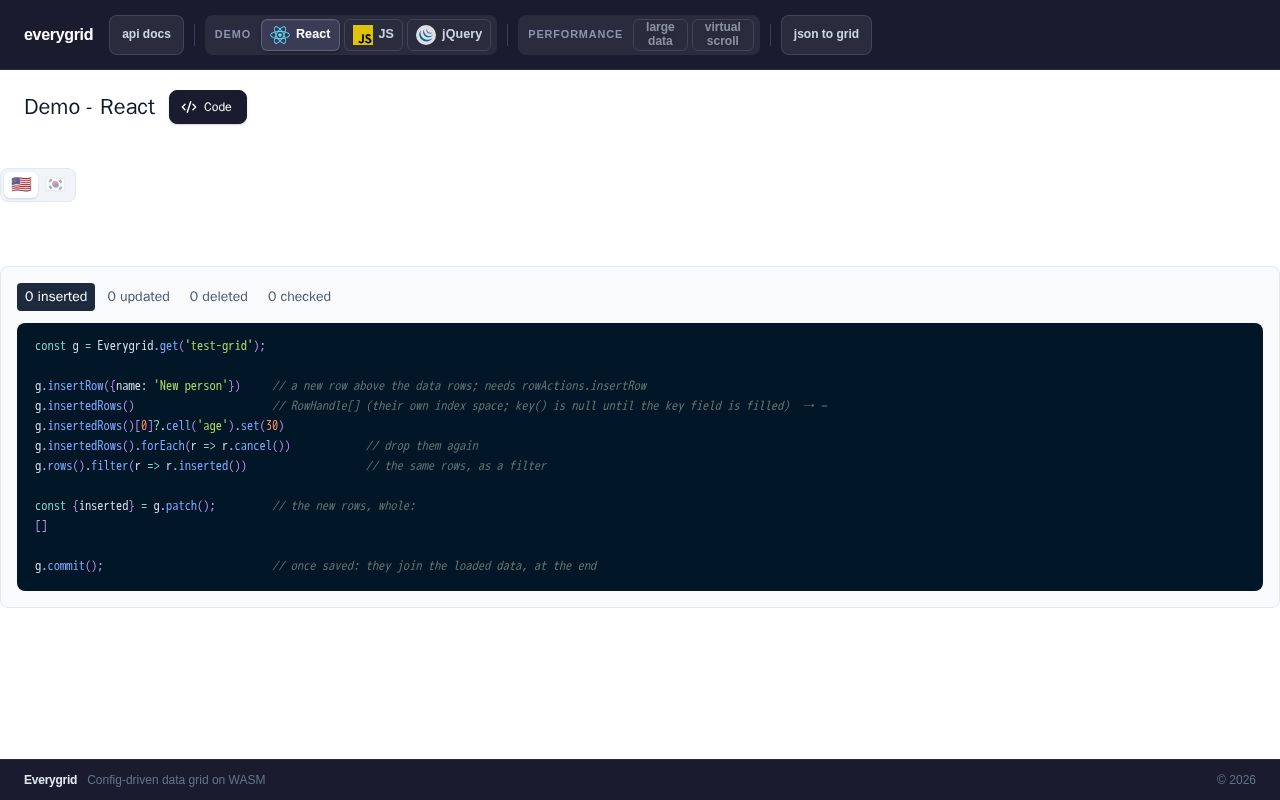The image size is (1280, 800).
Task: Click the "// the new rows, whole:" comment
Action: coord(344,506)
